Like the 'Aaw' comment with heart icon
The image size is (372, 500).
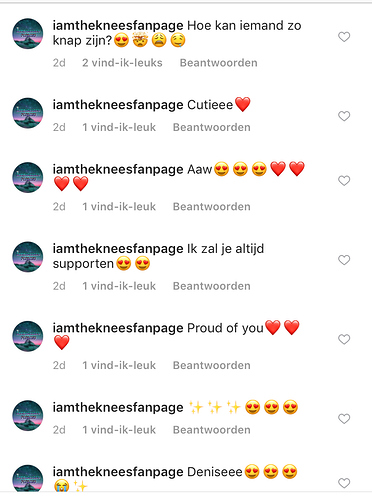click(344, 181)
